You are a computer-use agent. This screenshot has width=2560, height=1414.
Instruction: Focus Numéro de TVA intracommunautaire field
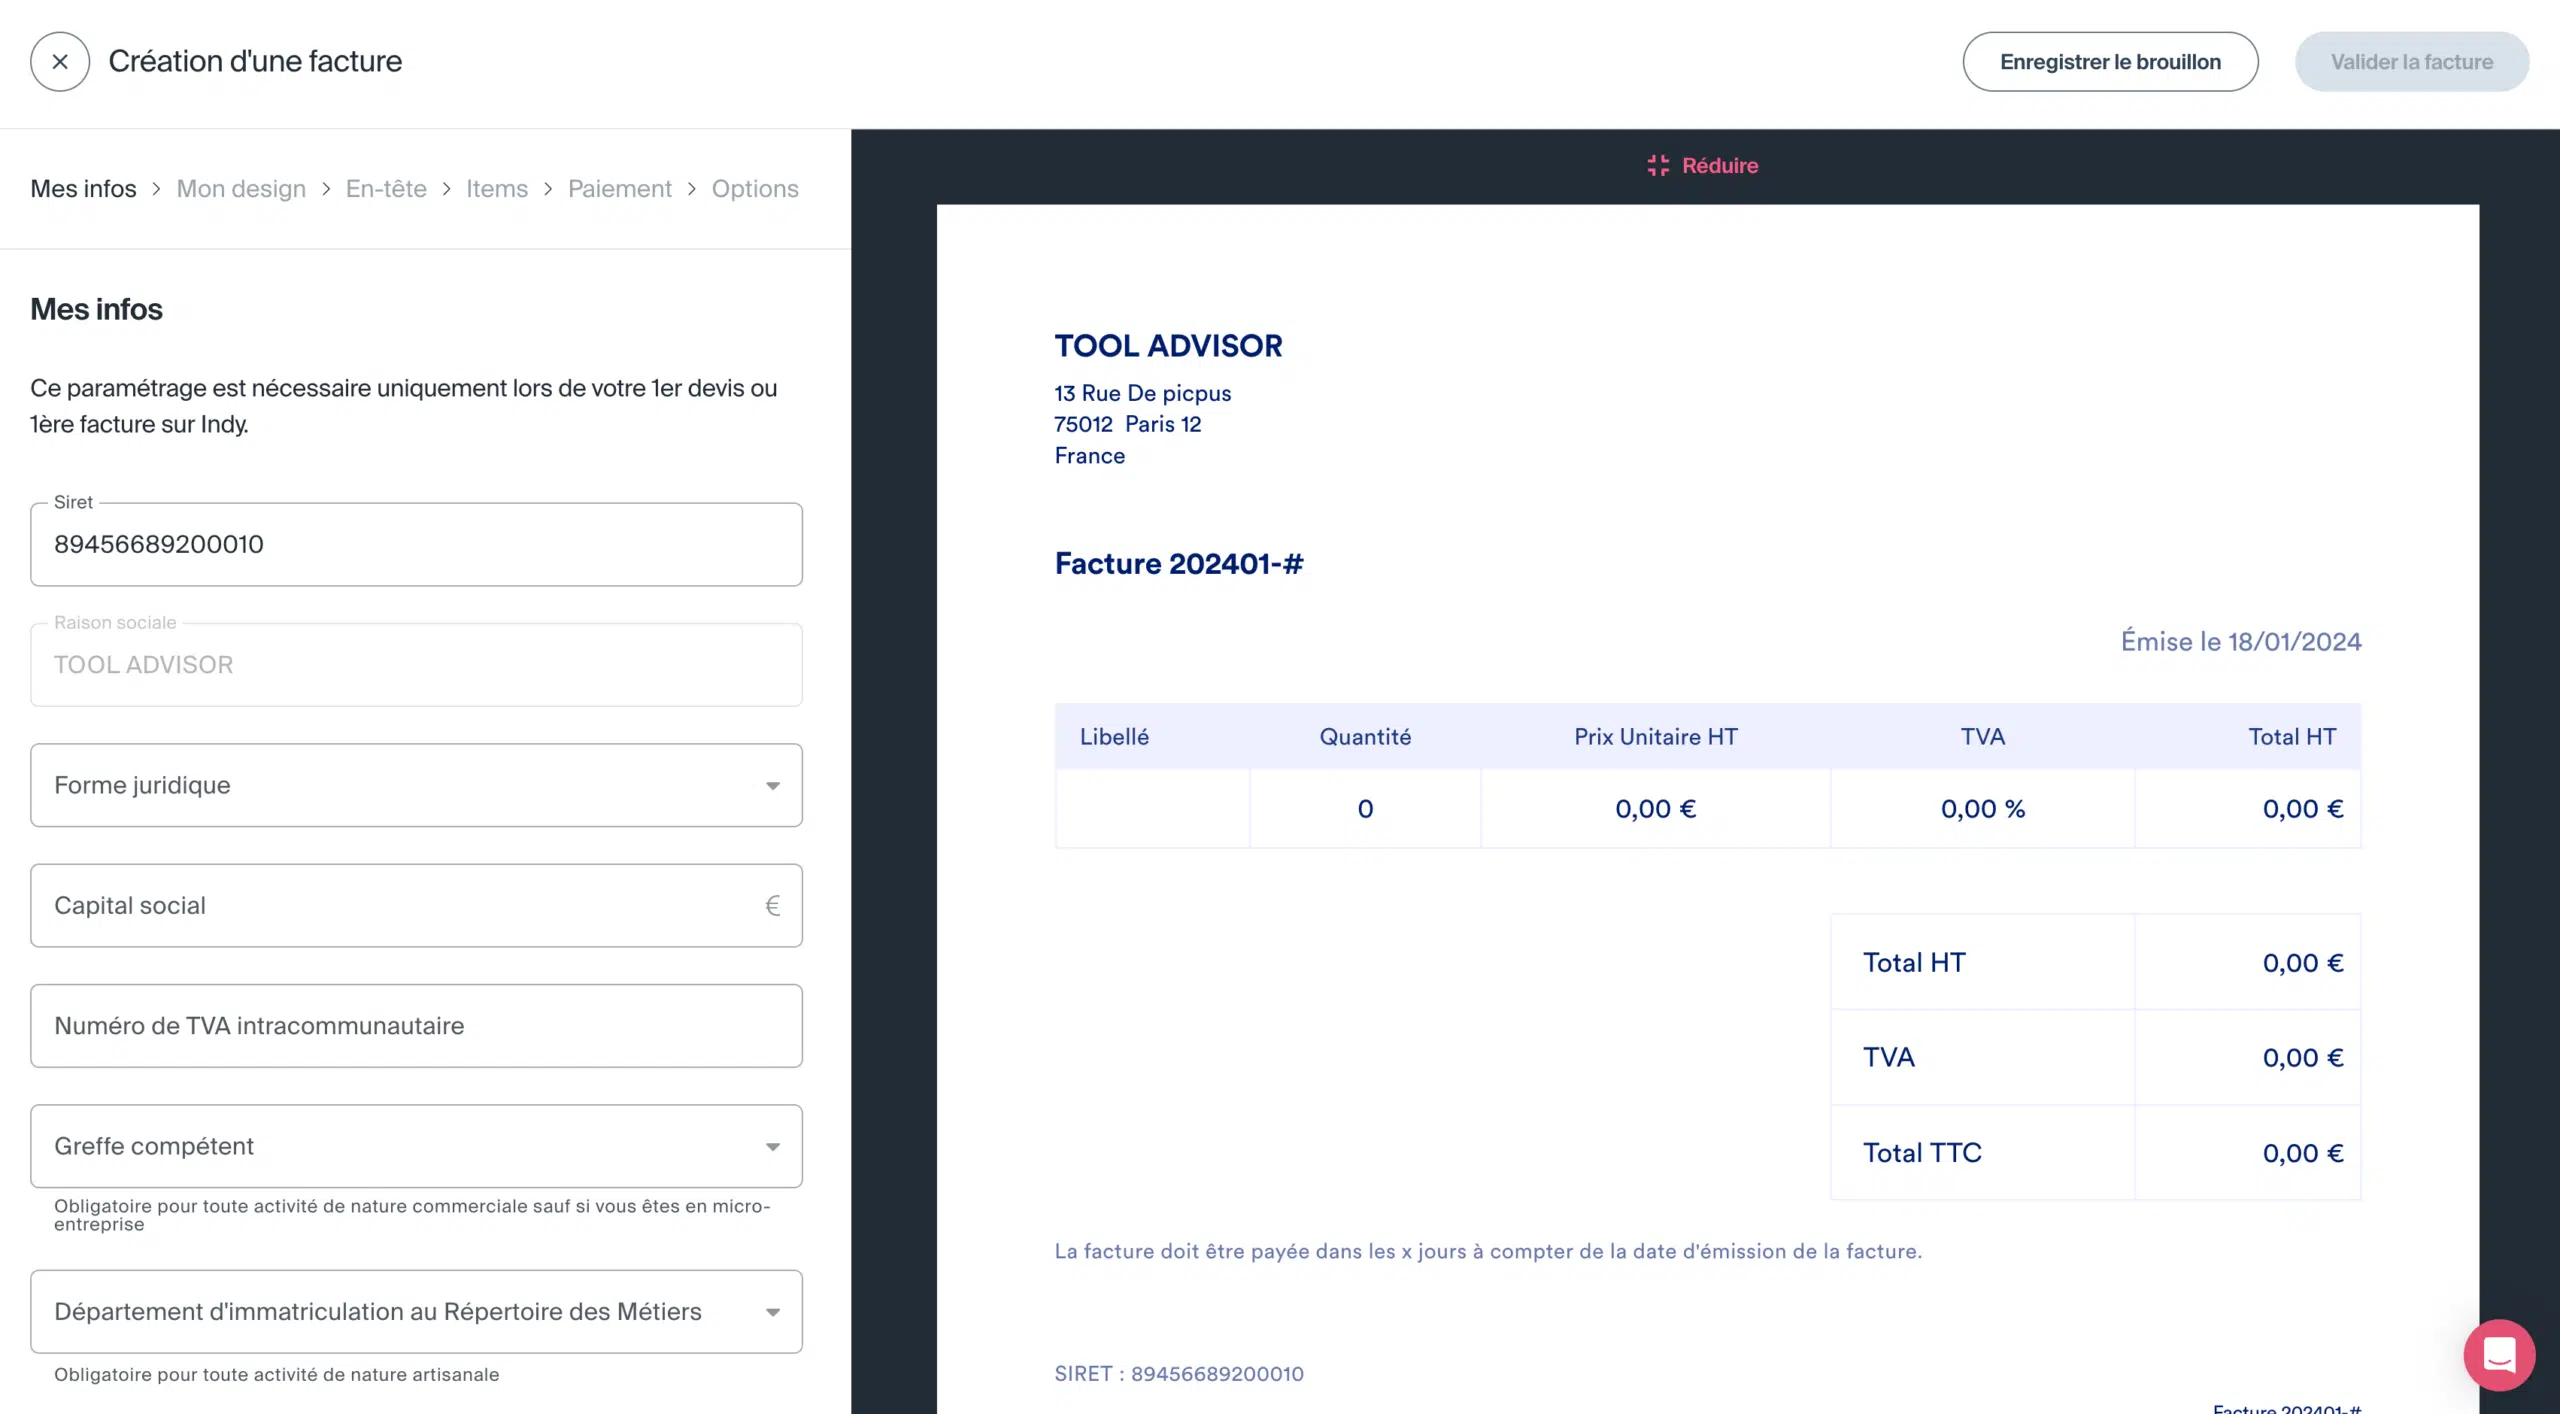tap(416, 1026)
